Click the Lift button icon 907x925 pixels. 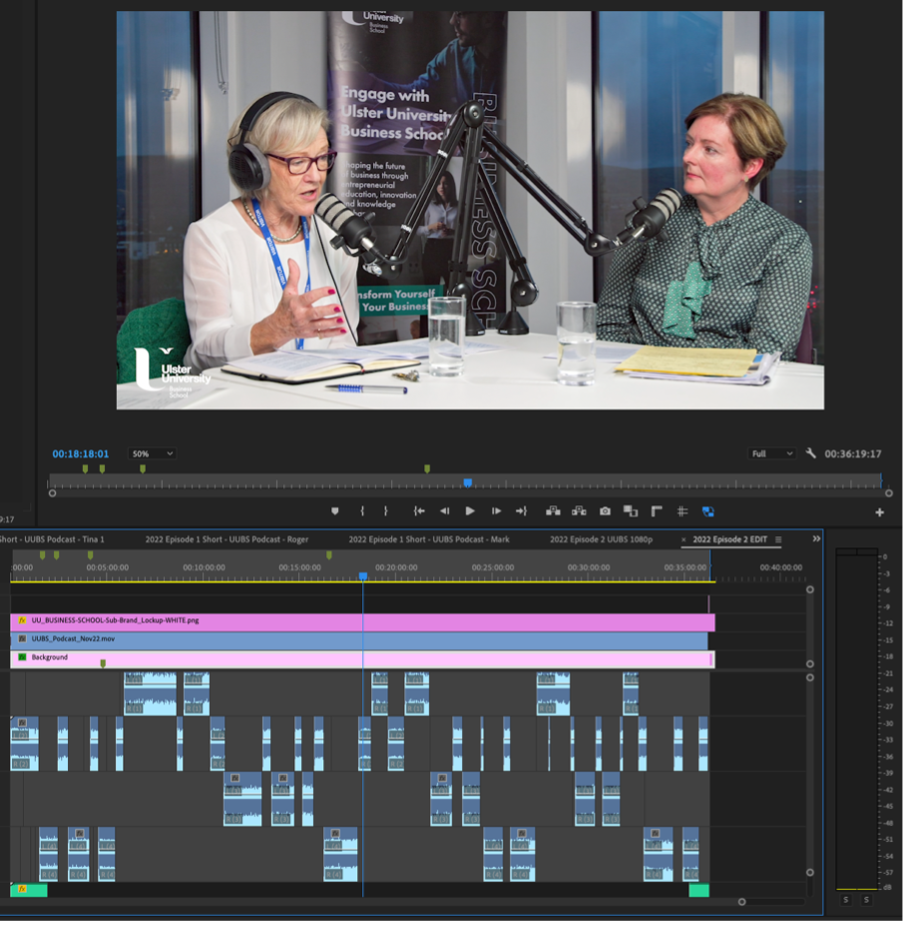(x=555, y=513)
